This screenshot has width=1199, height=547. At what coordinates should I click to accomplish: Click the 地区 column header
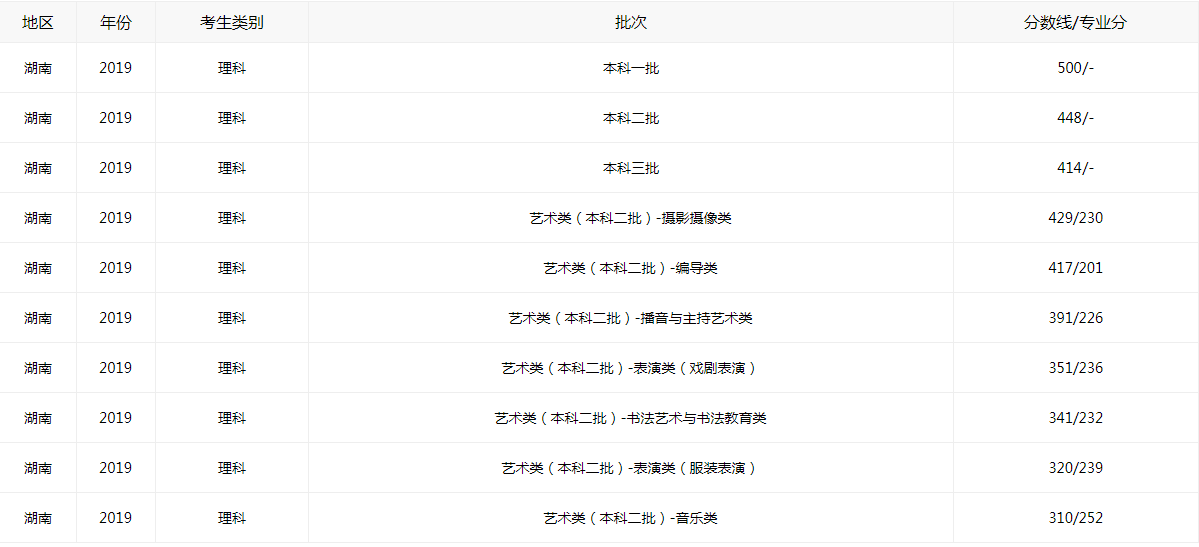pos(38,22)
